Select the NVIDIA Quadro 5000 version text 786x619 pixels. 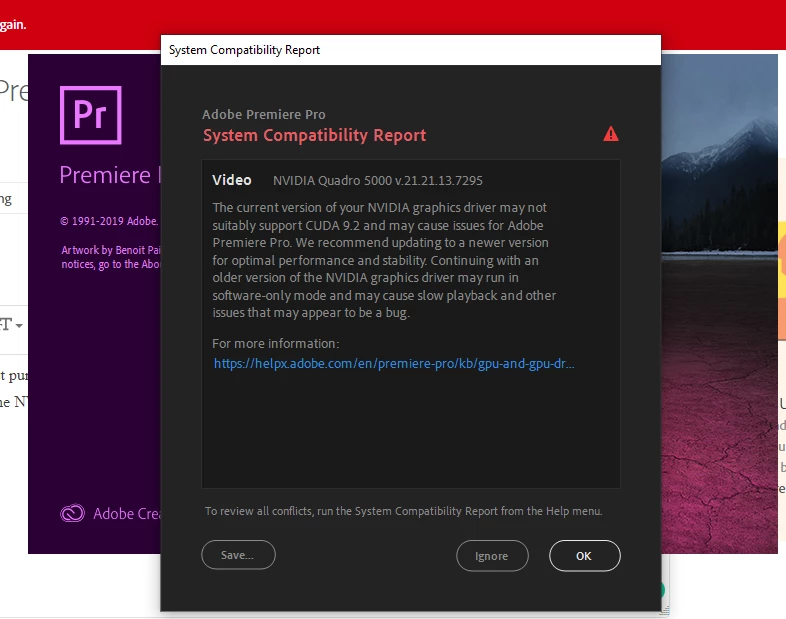point(377,180)
